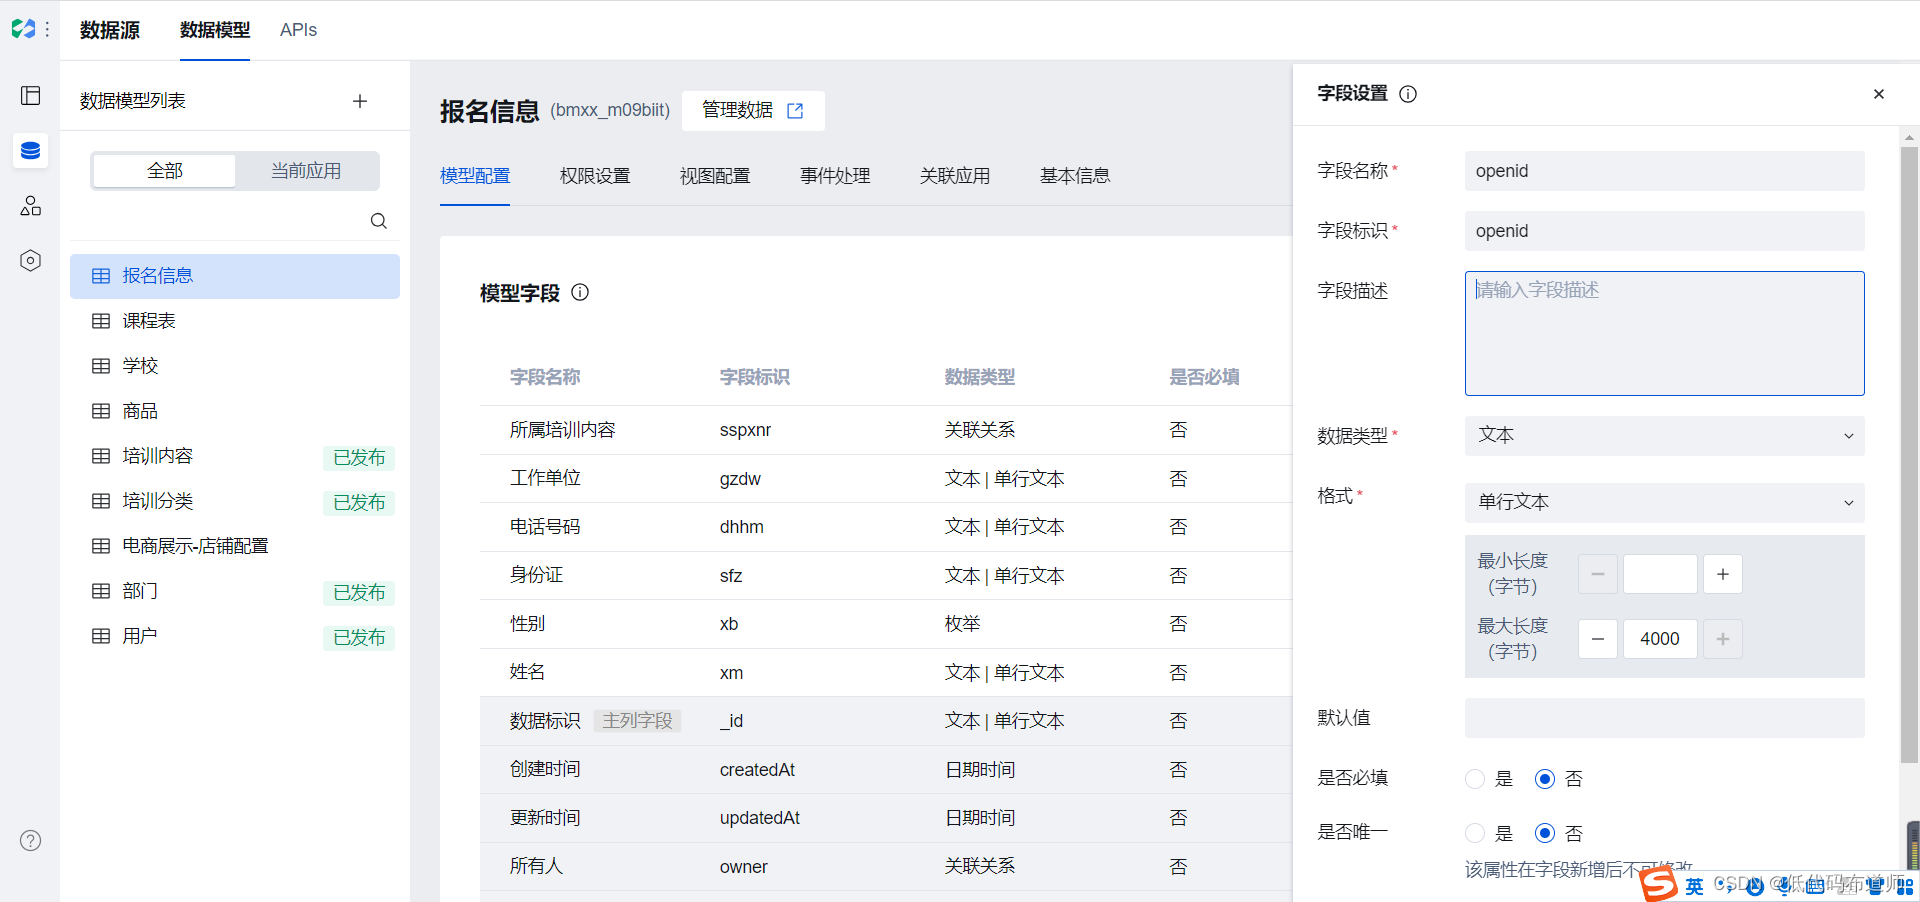Click the 电话号码 field row
Image resolution: width=1920 pixels, height=902 pixels.
click(x=886, y=527)
